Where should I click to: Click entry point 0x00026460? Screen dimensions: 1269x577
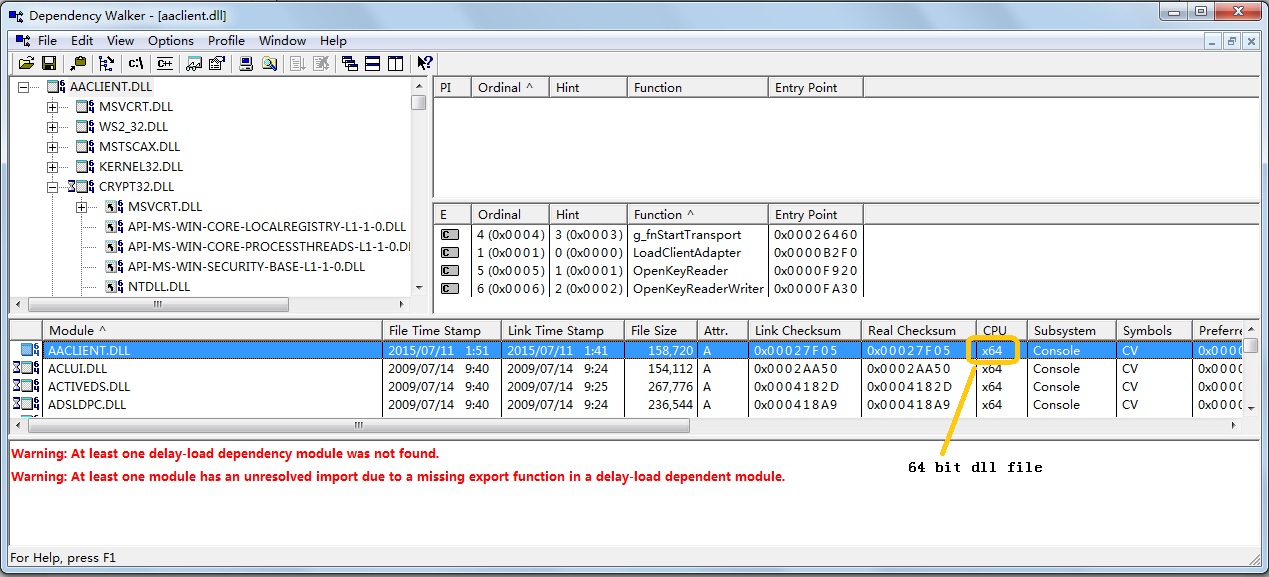click(x=815, y=235)
